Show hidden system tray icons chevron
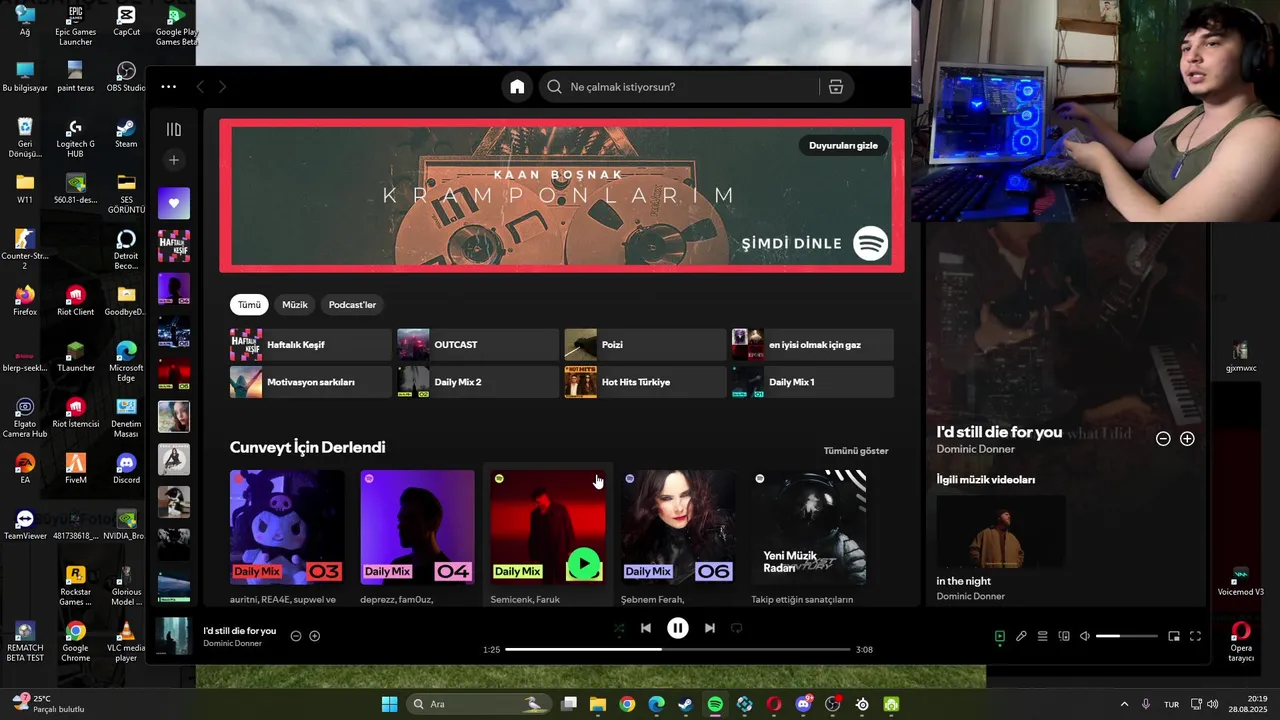 click(1124, 704)
